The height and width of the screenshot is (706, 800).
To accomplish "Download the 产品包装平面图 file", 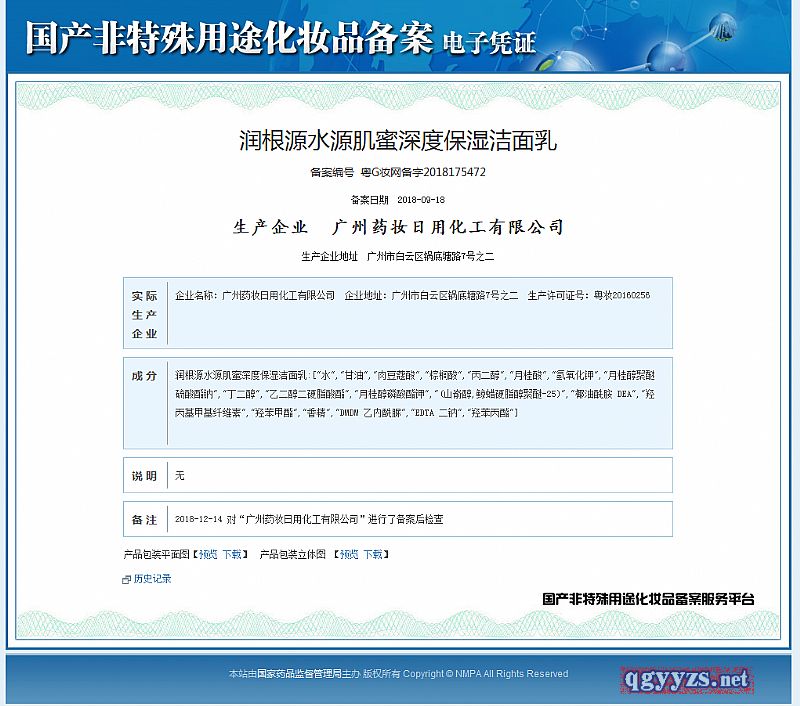I will 231,553.
